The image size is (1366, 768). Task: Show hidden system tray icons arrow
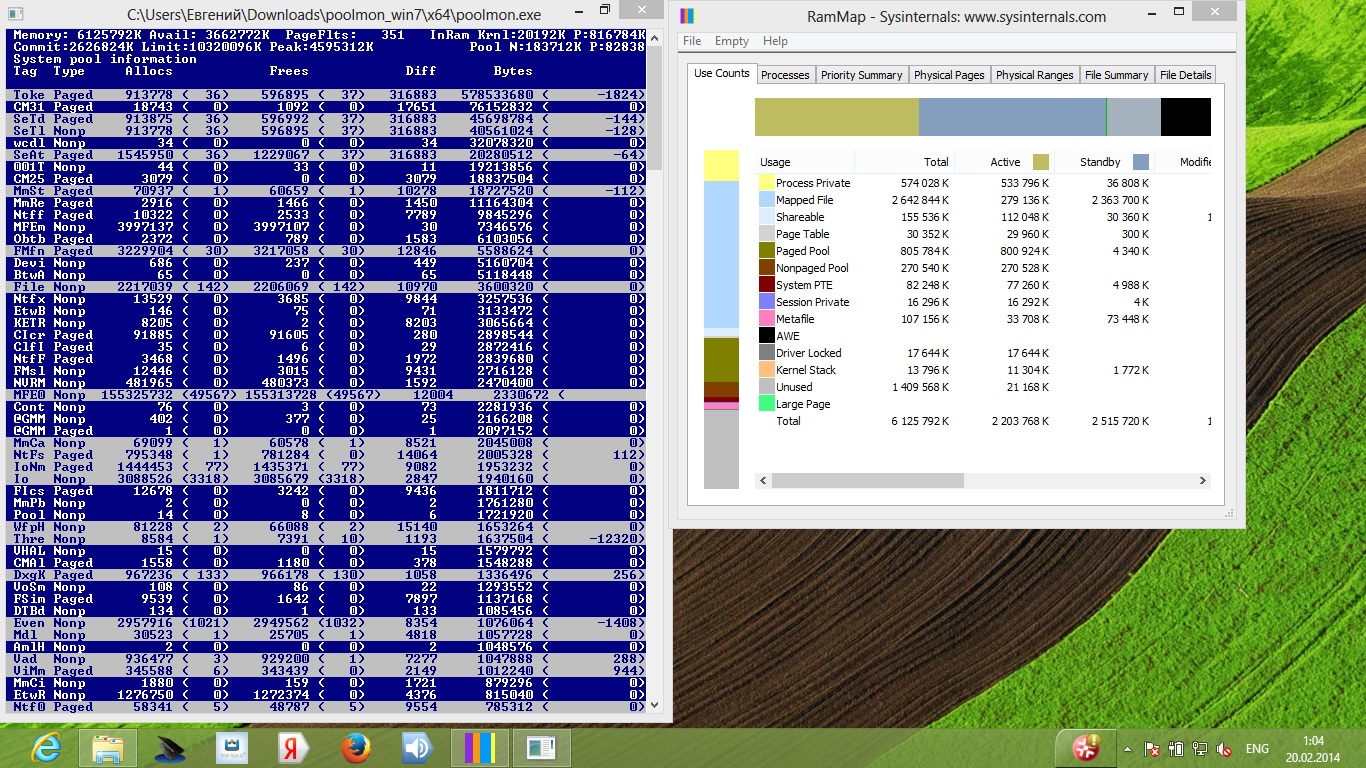click(x=1129, y=749)
